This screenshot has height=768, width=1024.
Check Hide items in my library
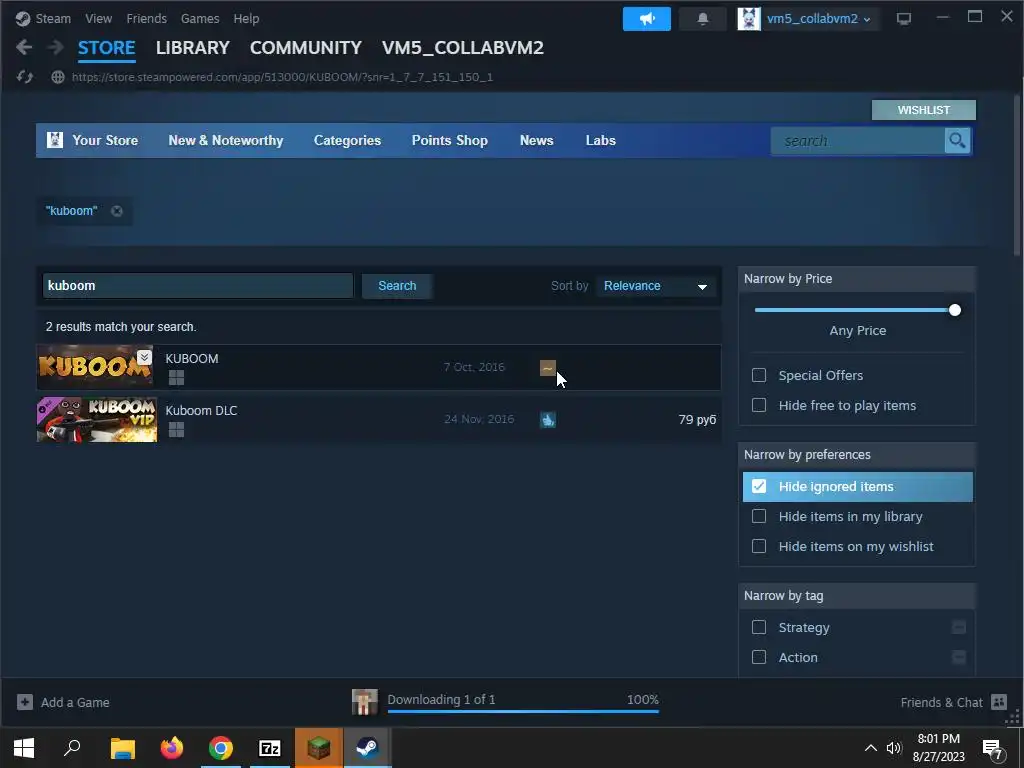click(759, 516)
